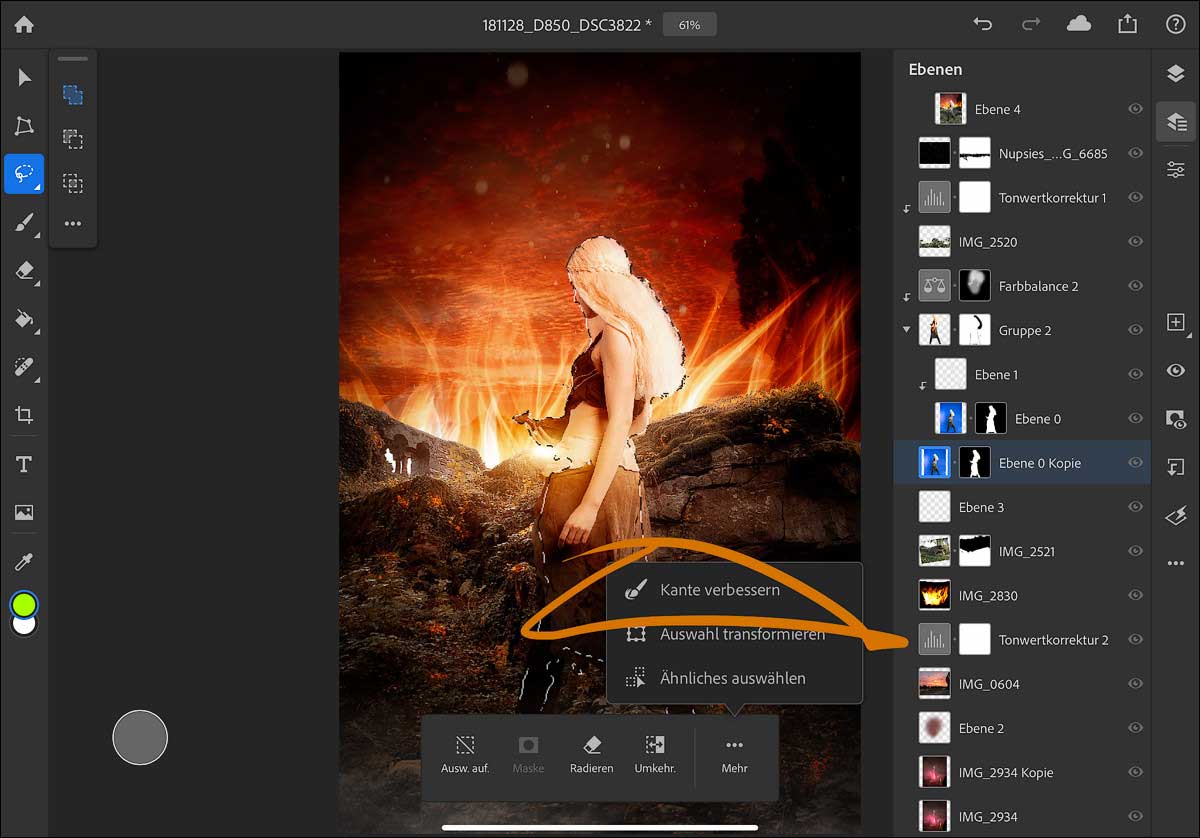
Task: Hide the Ebene 4 layer
Action: [1135, 109]
